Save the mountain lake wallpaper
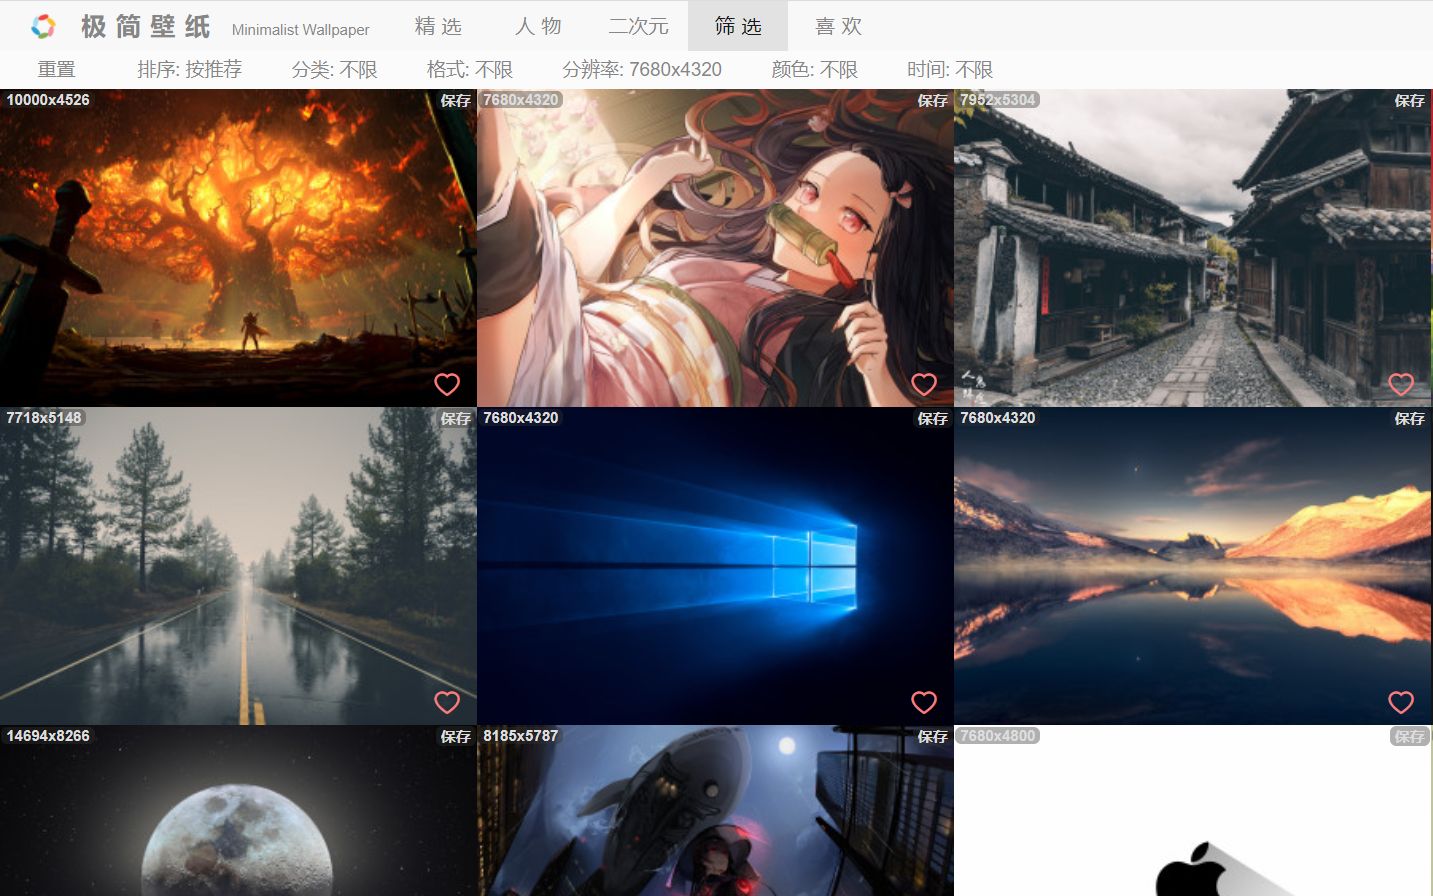Screen dimensions: 1433x896 pyautogui.click(x=1410, y=418)
